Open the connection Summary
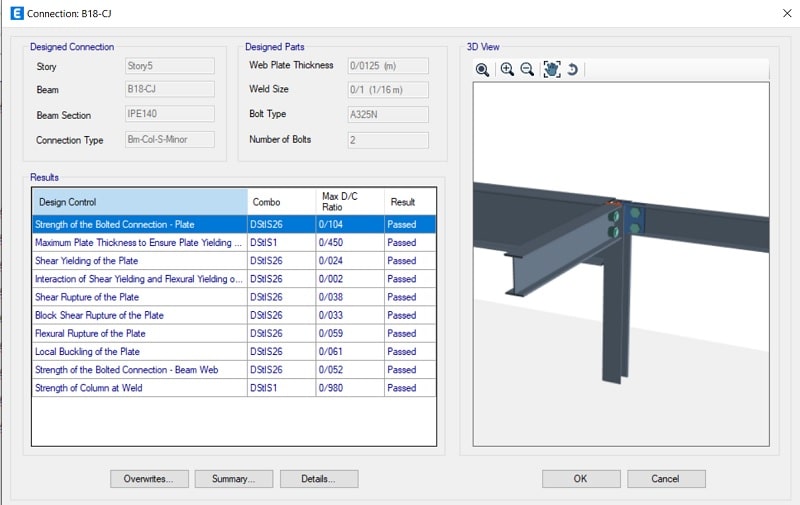The image size is (800, 505). [x=234, y=478]
